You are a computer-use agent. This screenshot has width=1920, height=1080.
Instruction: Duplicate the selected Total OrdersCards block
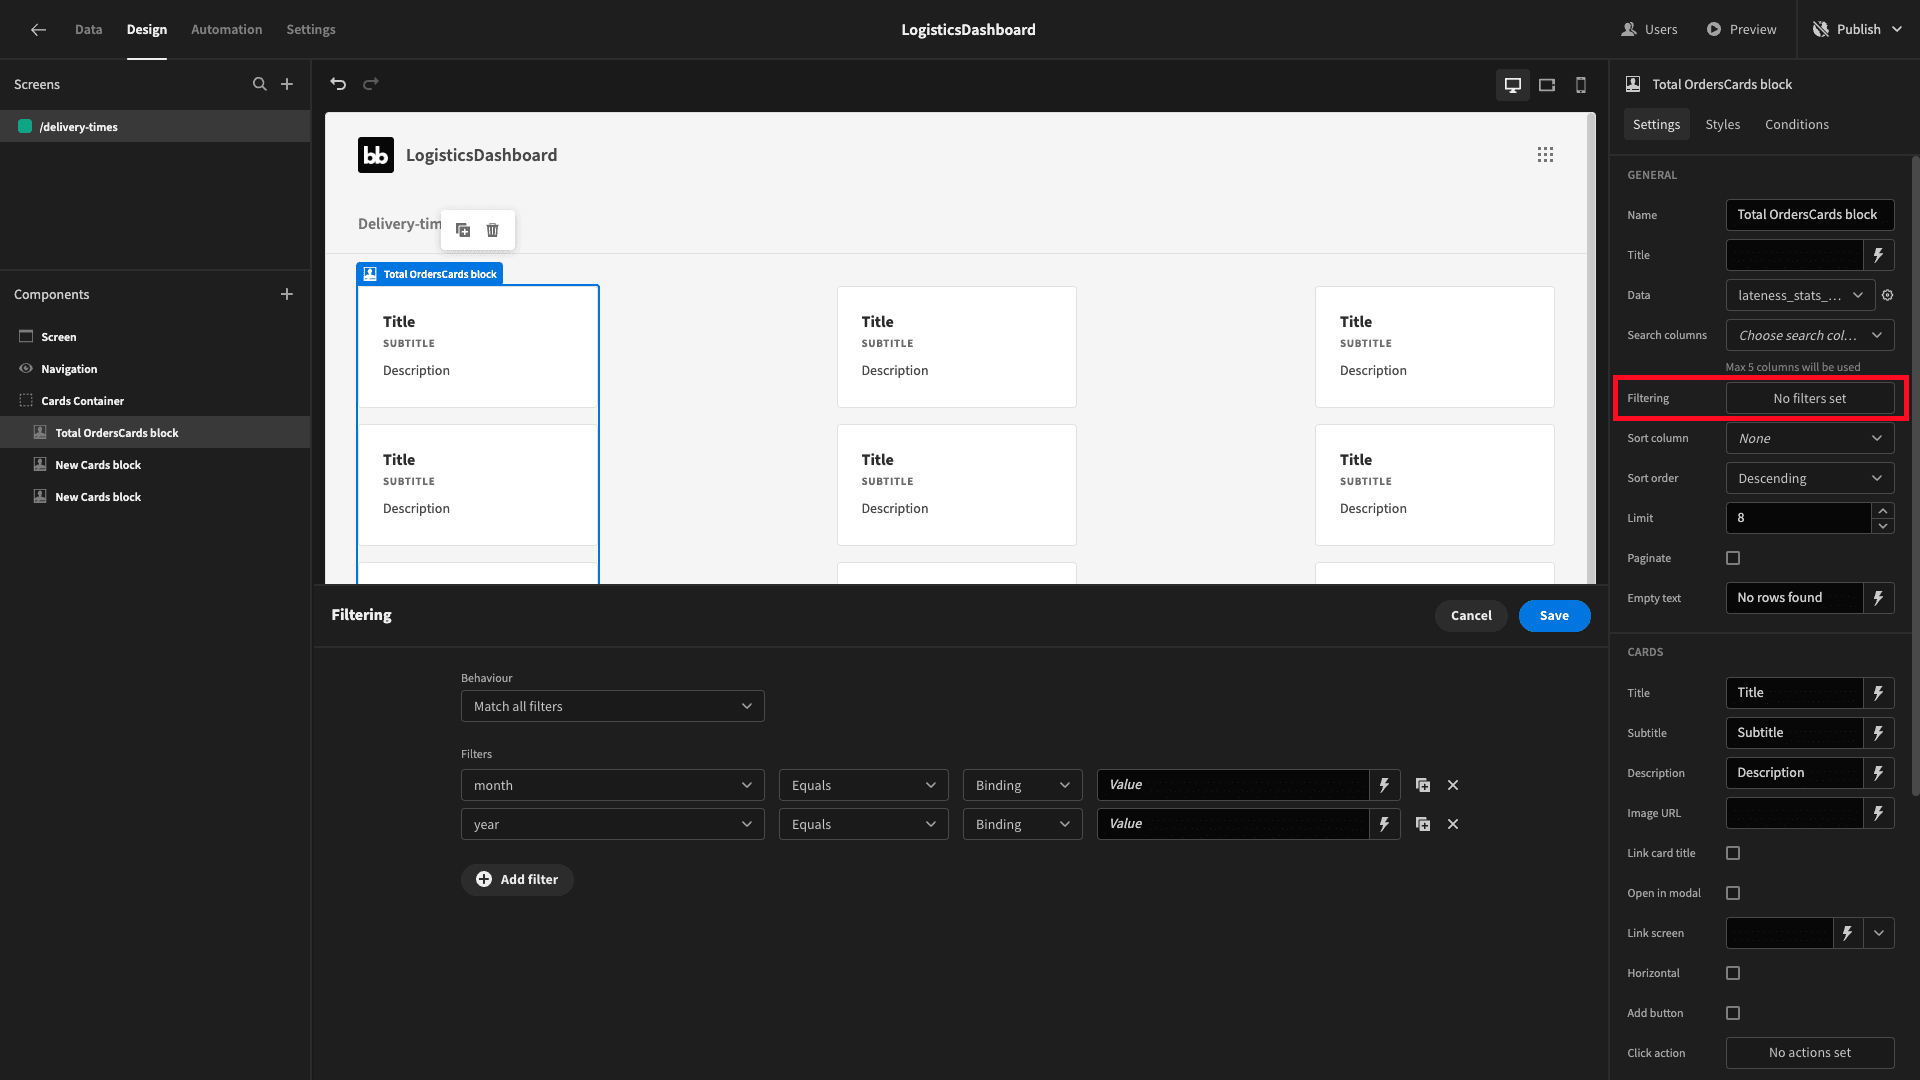click(x=463, y=230)
